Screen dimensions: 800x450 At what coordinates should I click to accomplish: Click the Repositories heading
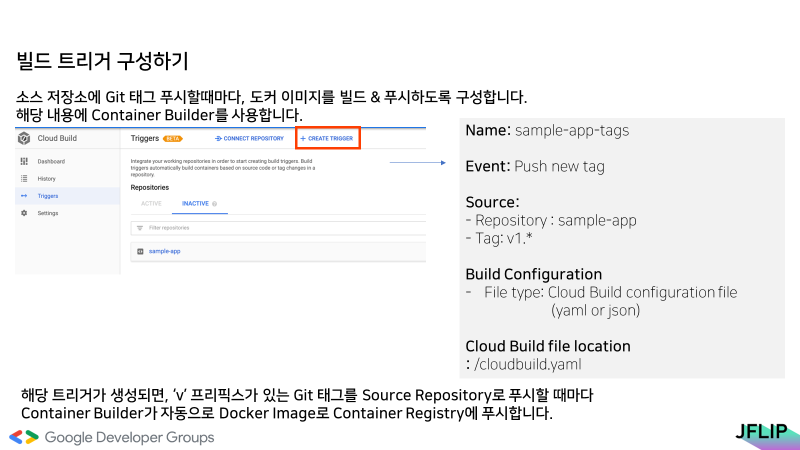(x=149, y=187)
